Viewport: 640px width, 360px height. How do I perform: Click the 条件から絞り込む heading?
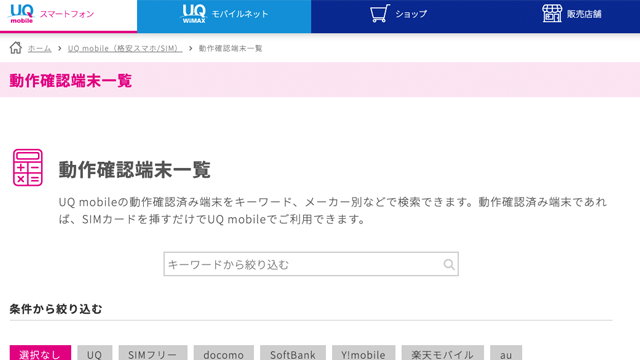click(x=56, y=309)
